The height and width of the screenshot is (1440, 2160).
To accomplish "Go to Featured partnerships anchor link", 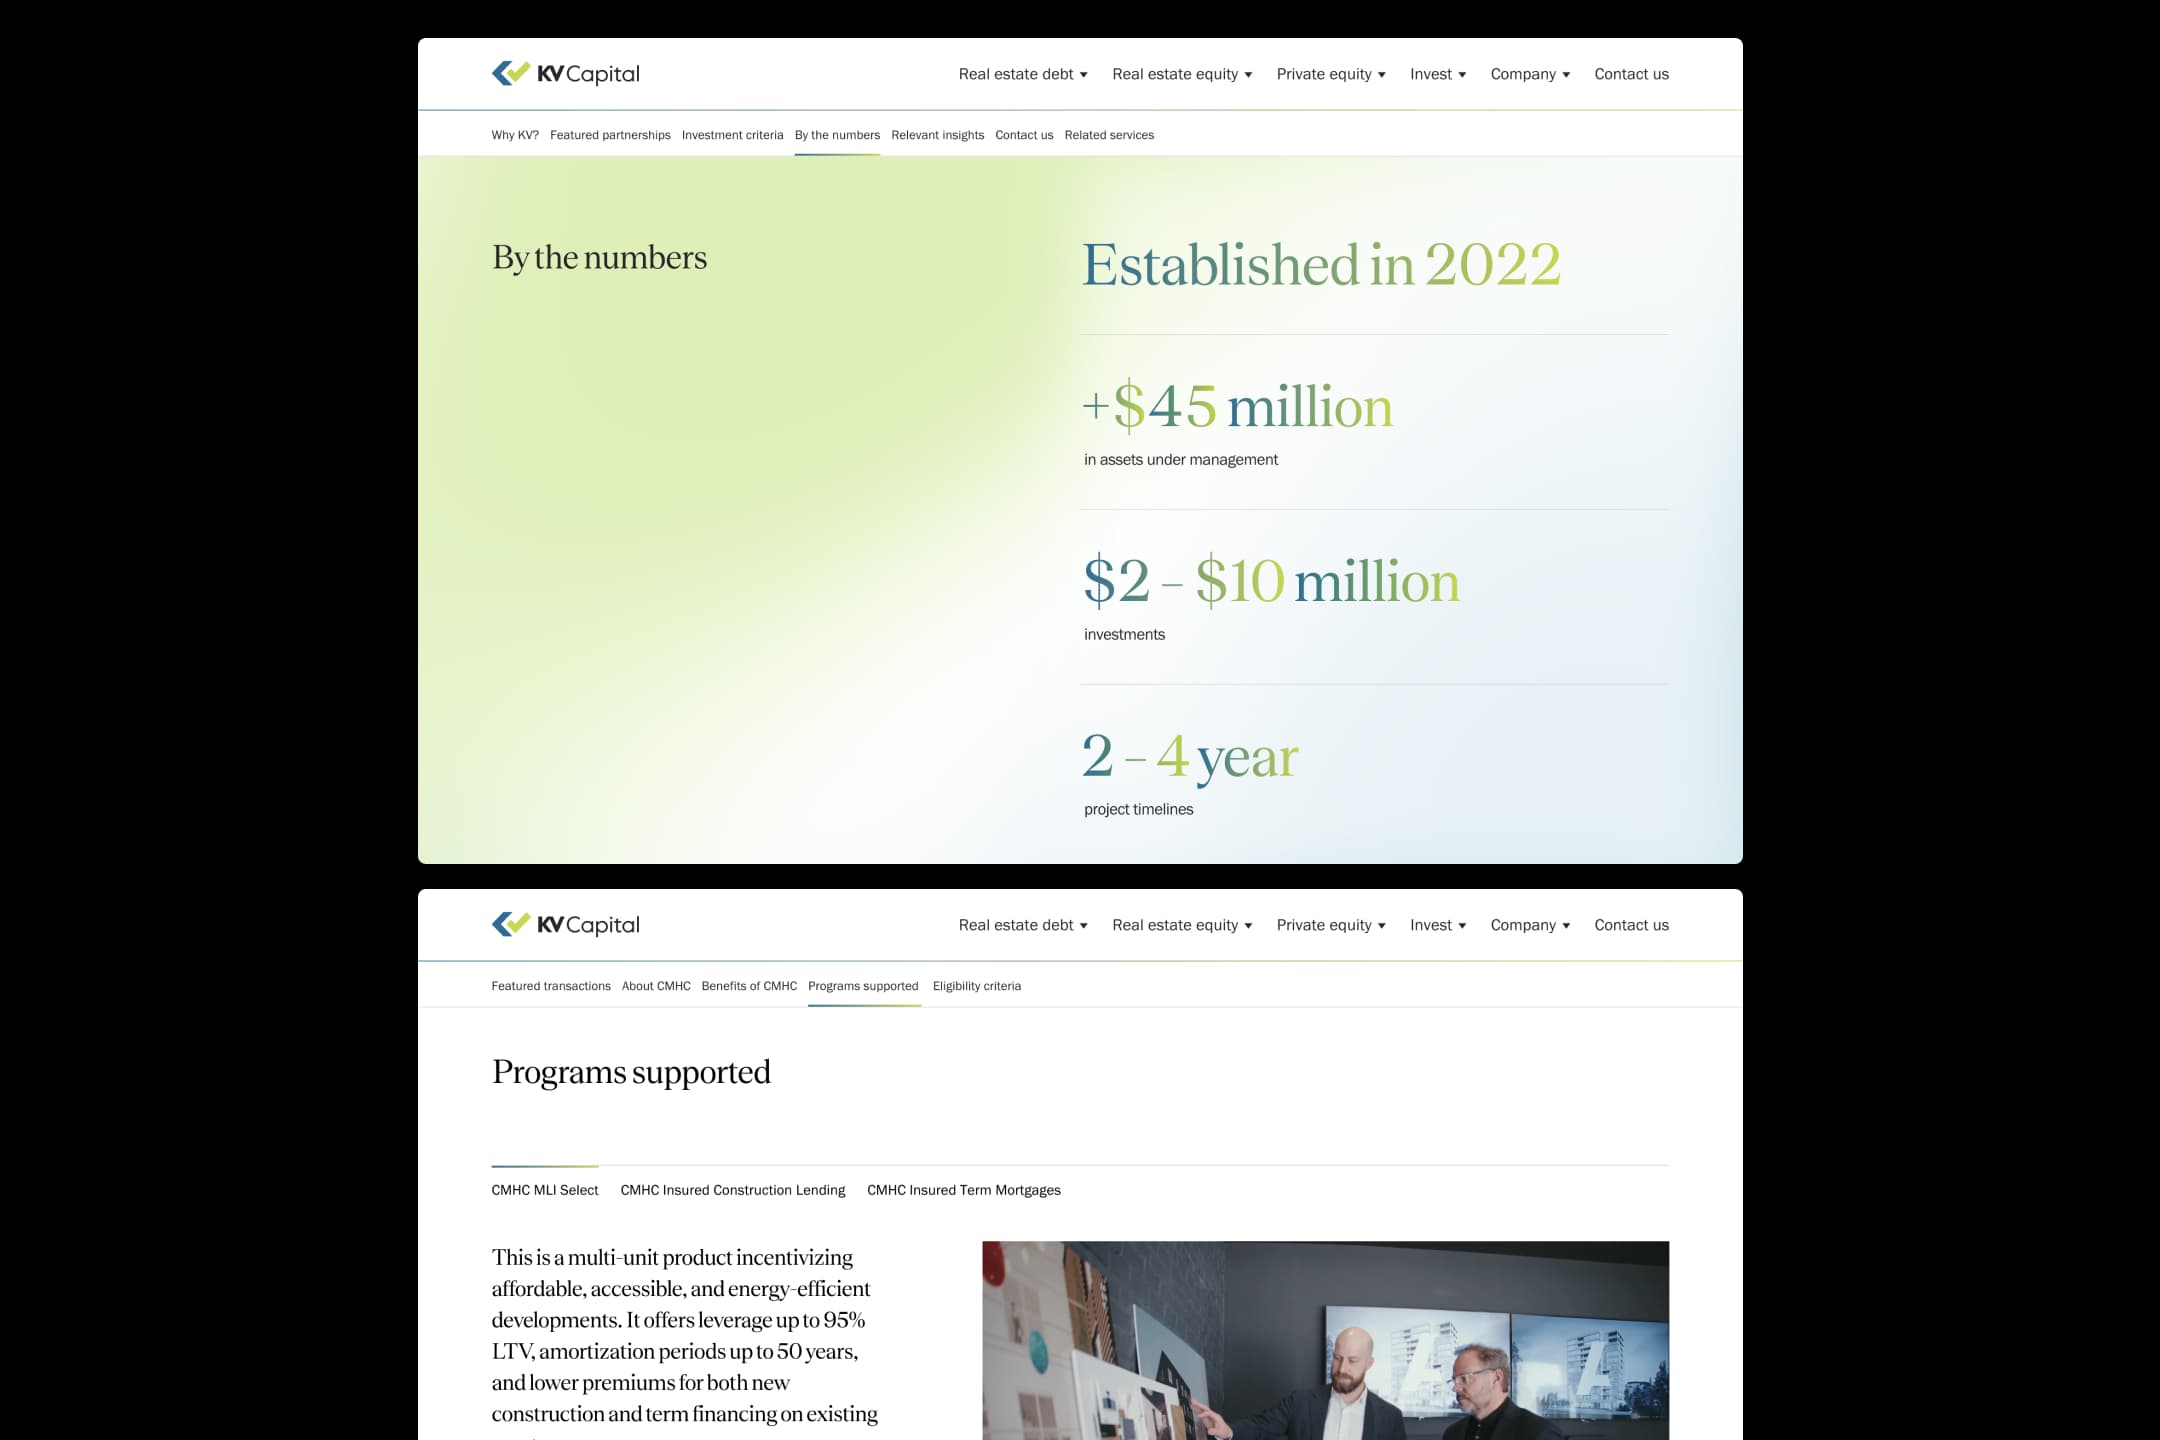I will [x=610, y=135].
